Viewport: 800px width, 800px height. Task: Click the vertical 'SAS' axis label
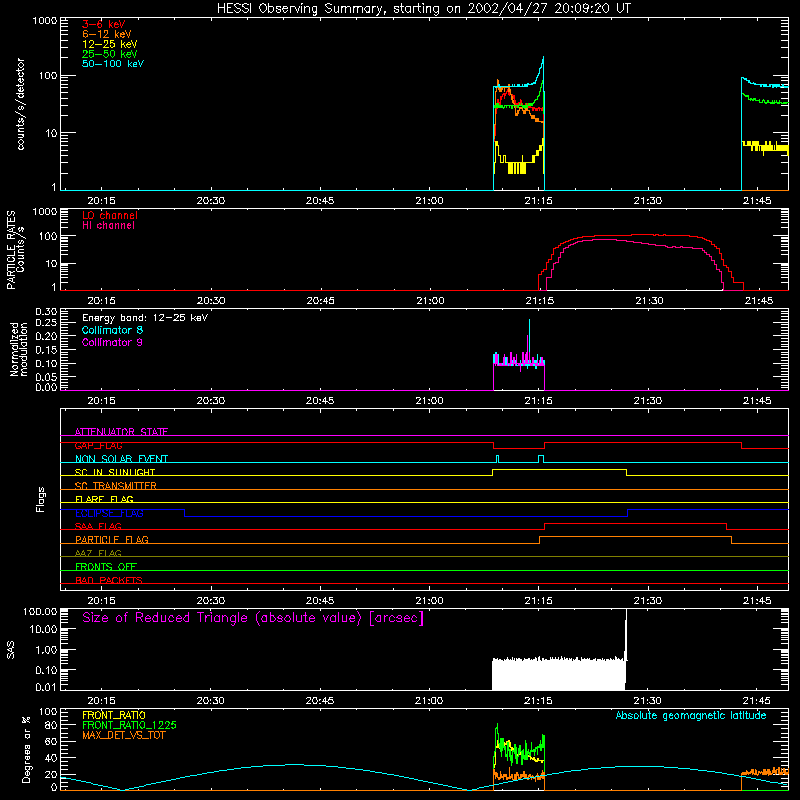point(11,650)
